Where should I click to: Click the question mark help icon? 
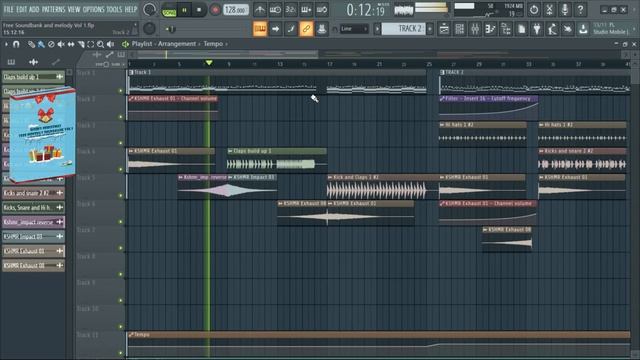click(580, 10)
